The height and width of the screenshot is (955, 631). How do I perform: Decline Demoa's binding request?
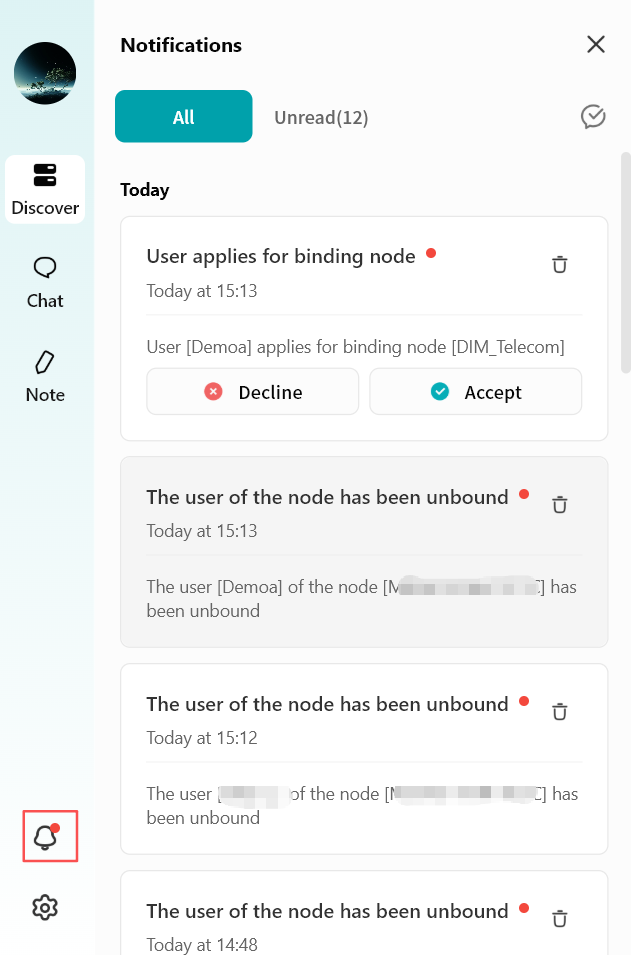(253, 392)
